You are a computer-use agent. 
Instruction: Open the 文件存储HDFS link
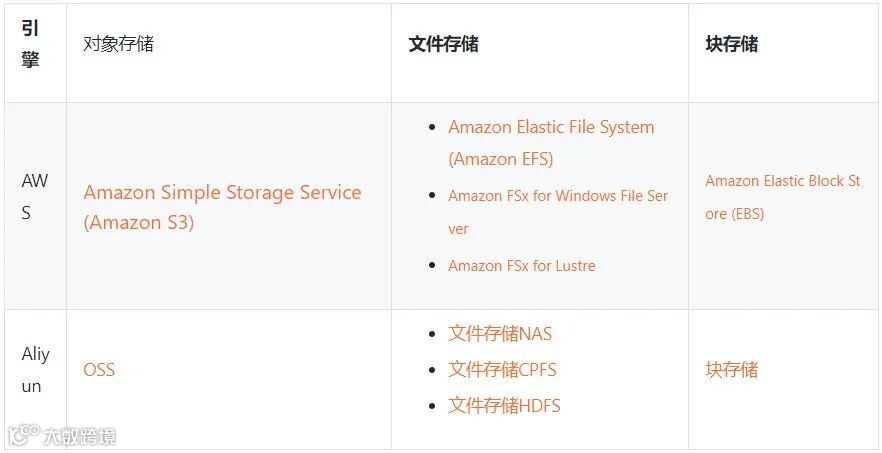point(504,406)
